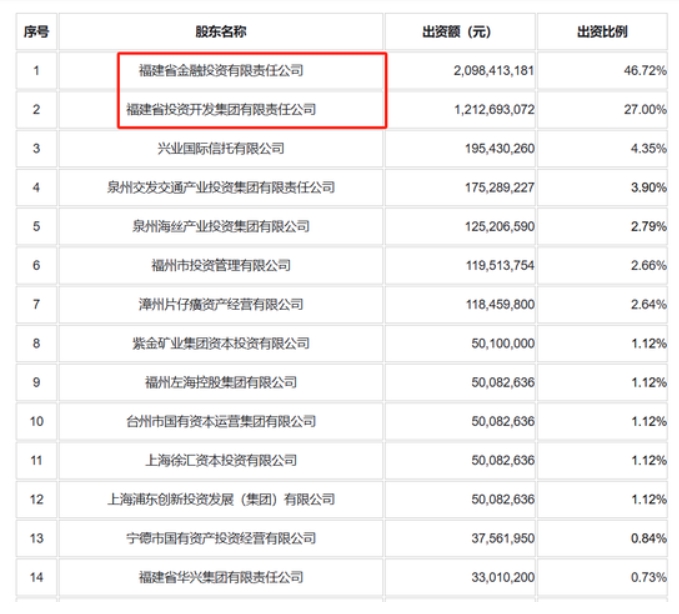Click the 股东名称 column header
The width and height of the screenshot is (679, 614).
(221, 32)
